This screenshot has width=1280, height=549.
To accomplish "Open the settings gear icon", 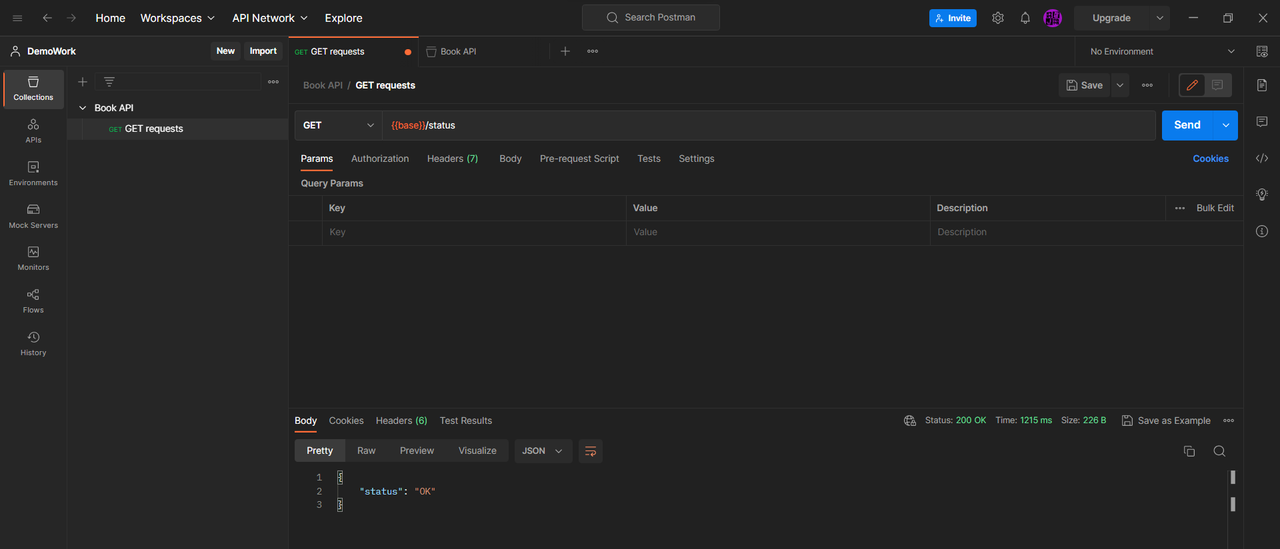I will click(x=997, y=18).
